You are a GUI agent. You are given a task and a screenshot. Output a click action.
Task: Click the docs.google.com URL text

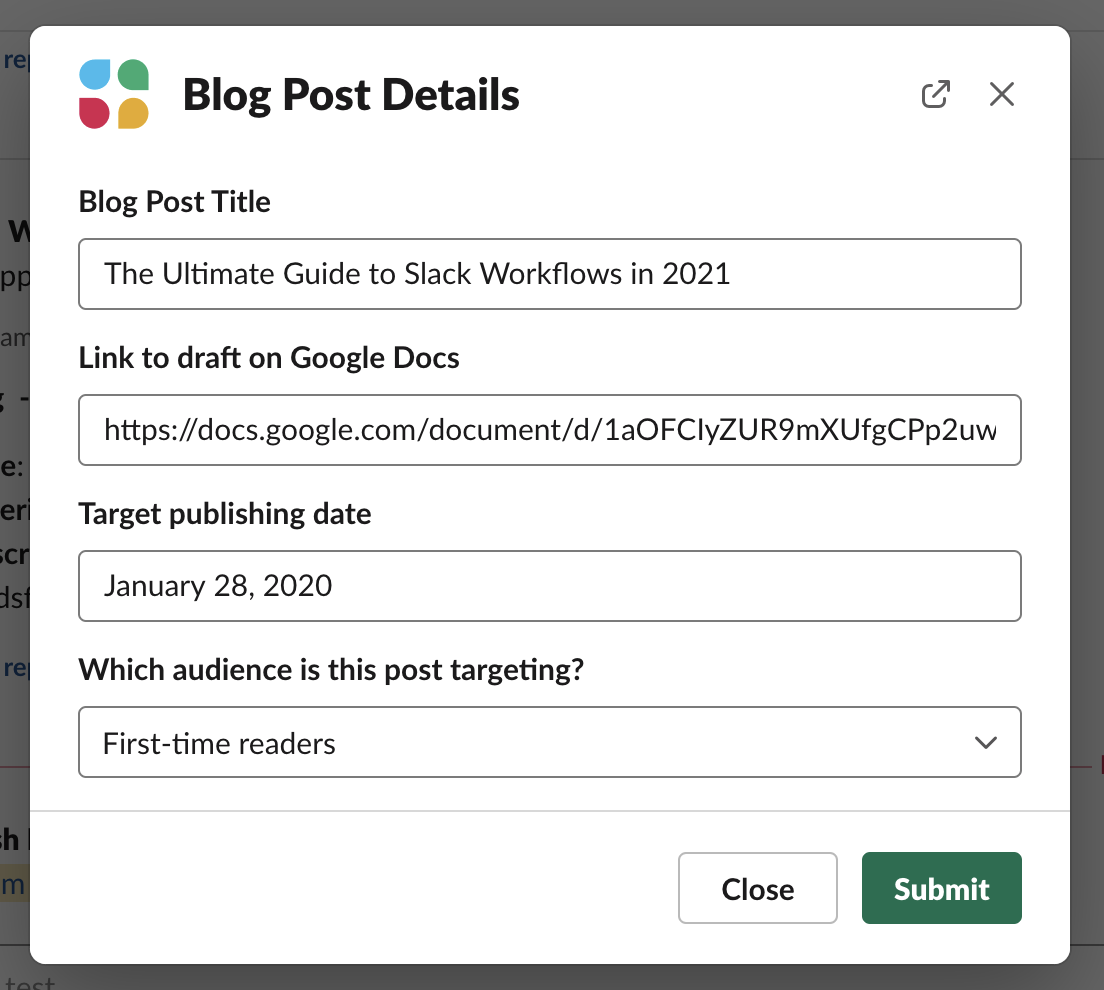coord(550,430)
